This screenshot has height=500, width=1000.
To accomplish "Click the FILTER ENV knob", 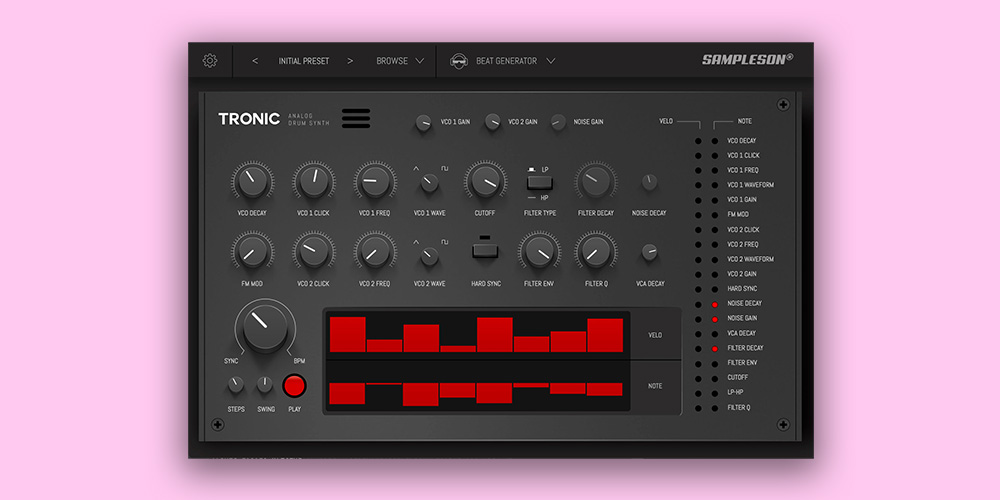I will (540, 251).
